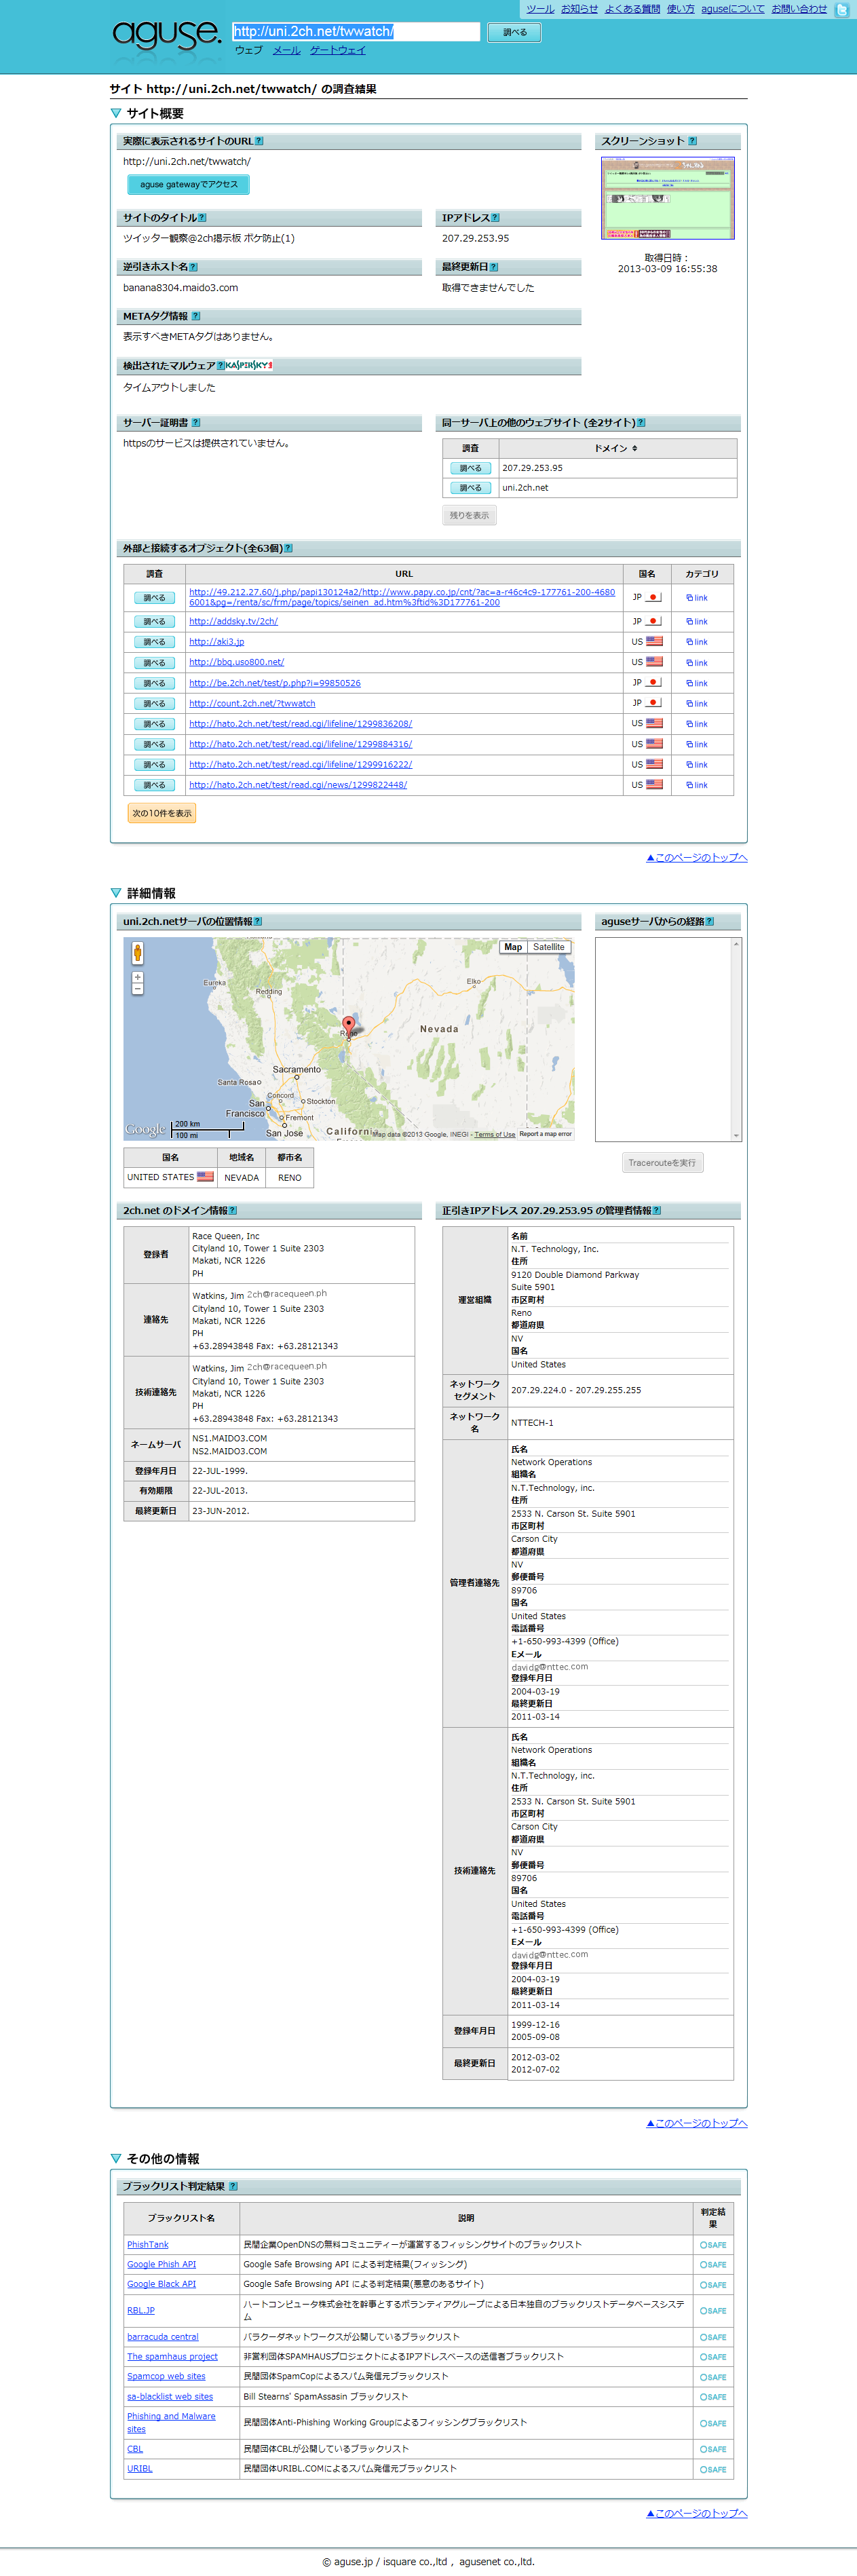The width and height of the screenshot is (857, 2576).
Task: Open help icon next to スクリーンショット heading
Action: click(693, 141)
